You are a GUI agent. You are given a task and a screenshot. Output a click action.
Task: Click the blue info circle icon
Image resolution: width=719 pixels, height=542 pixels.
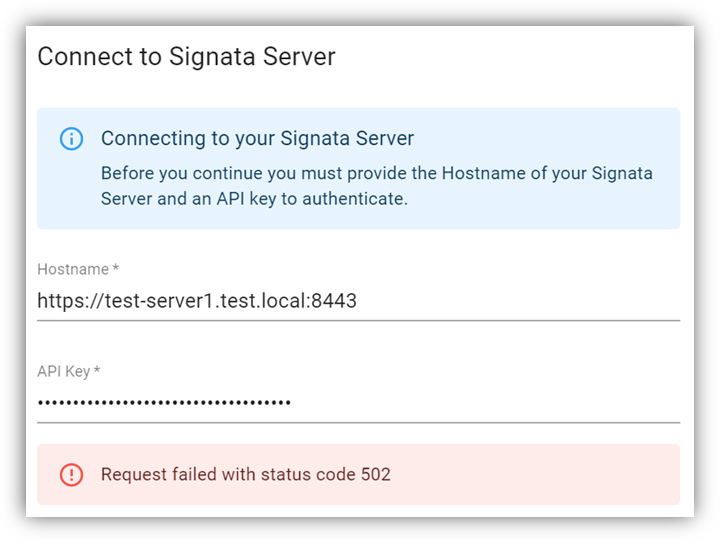[x=71, y=139]
